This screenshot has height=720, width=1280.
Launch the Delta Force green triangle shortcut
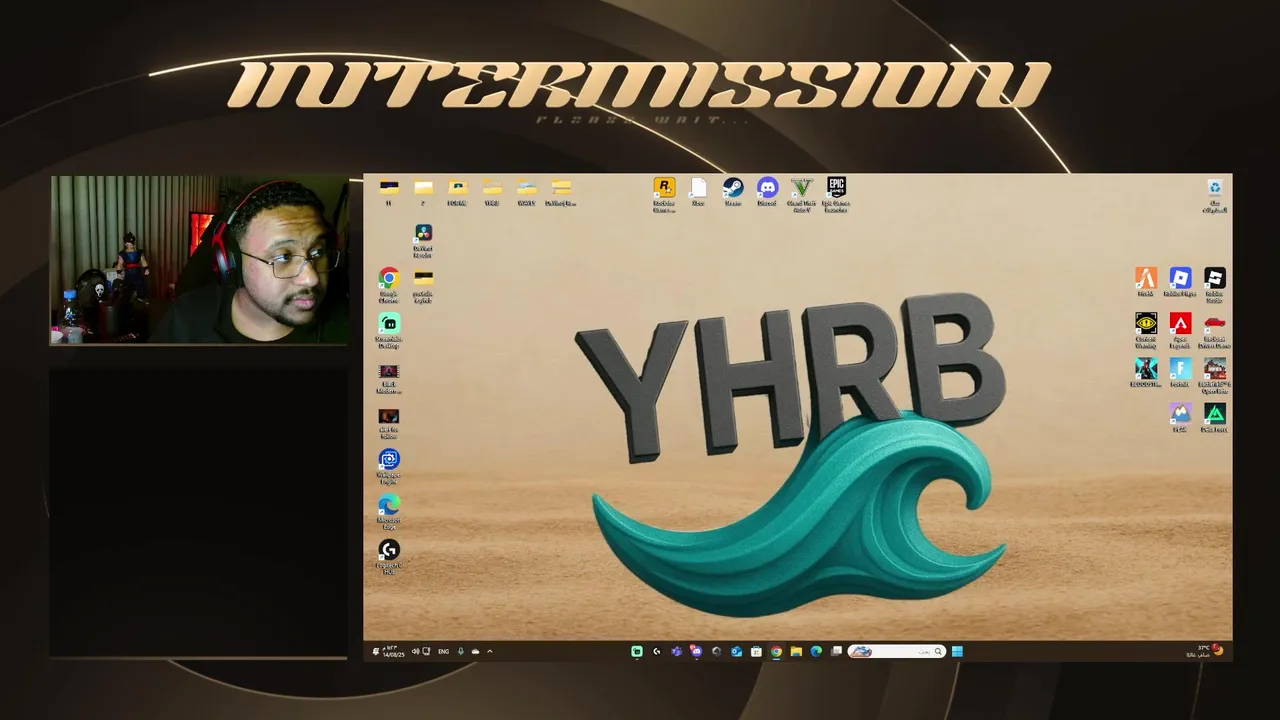click(x=1214, y=418)
